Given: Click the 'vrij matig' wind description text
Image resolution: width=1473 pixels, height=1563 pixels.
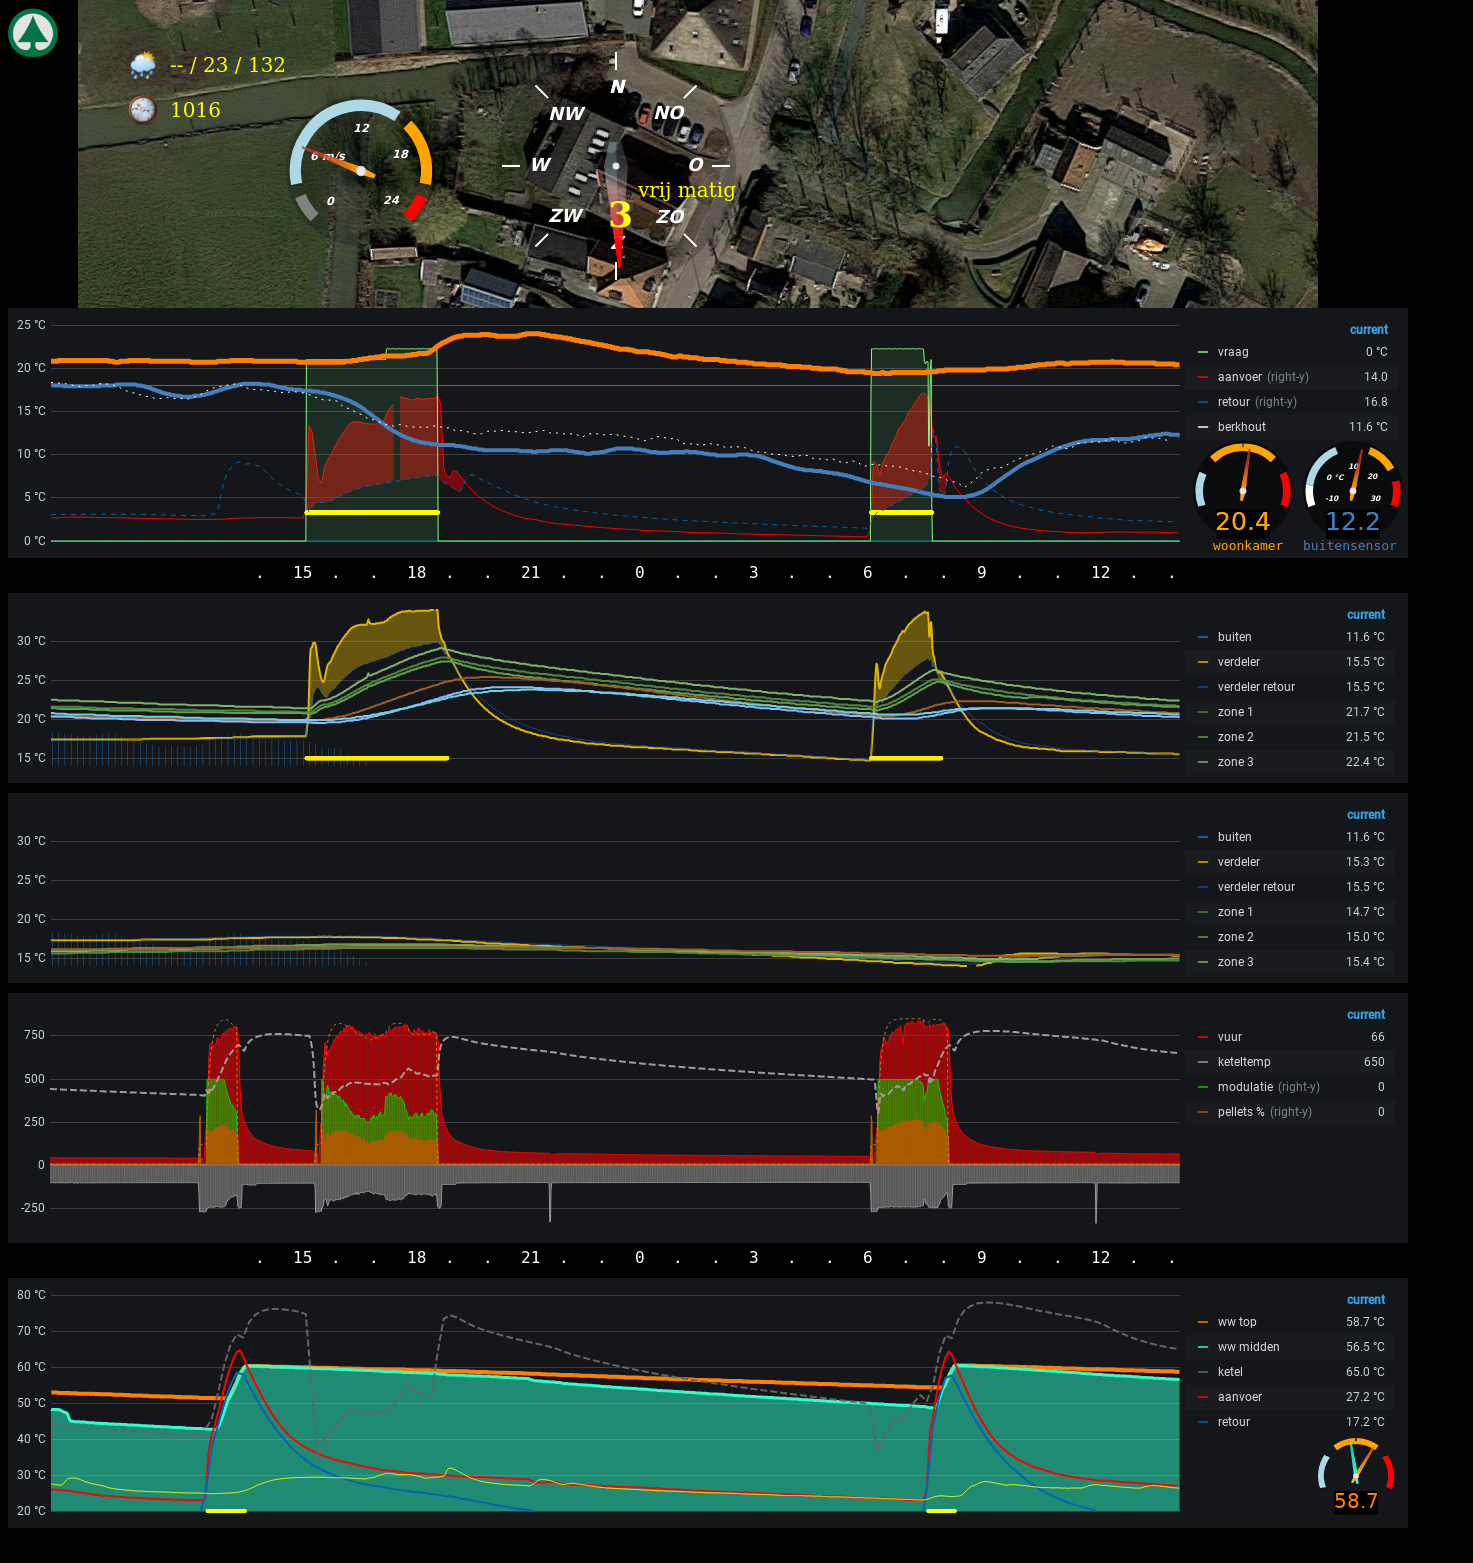Looking at the screenshot, I should click(686, 190).
